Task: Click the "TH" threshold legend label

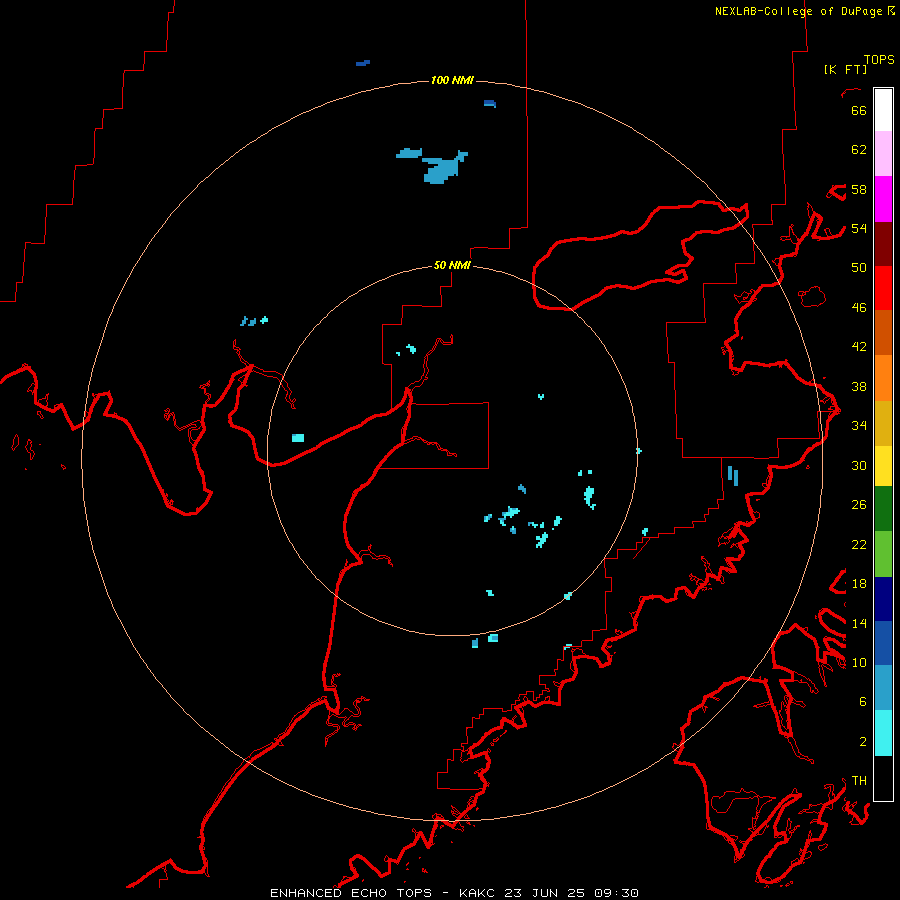Action: coord(859,781)
